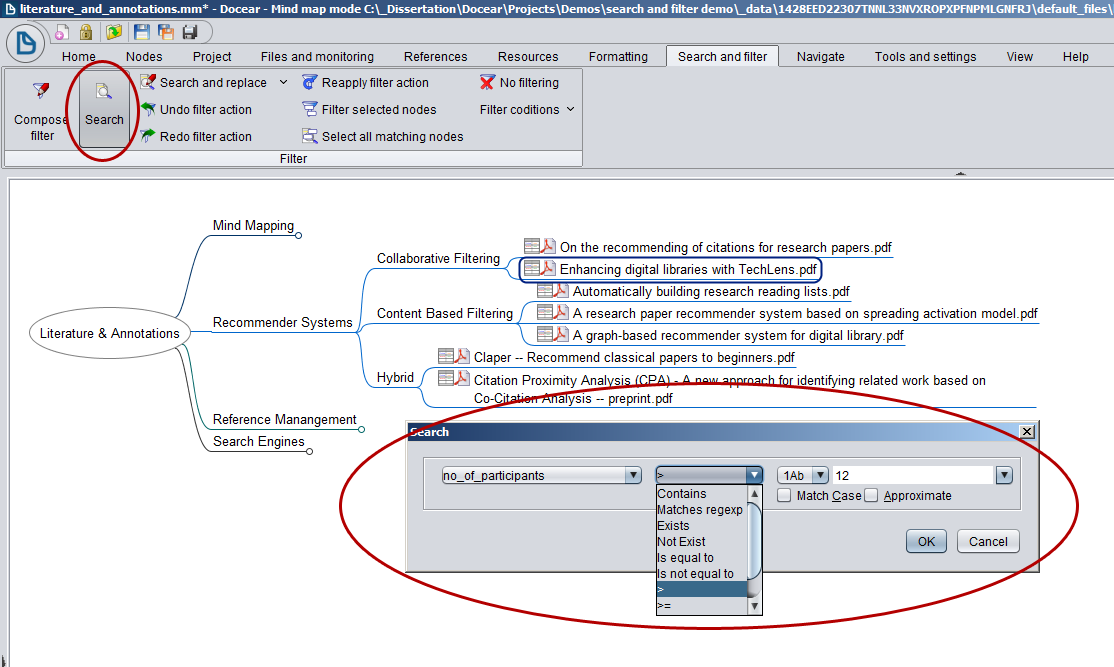Click the Select all matching nodes icon

(310, 136)
